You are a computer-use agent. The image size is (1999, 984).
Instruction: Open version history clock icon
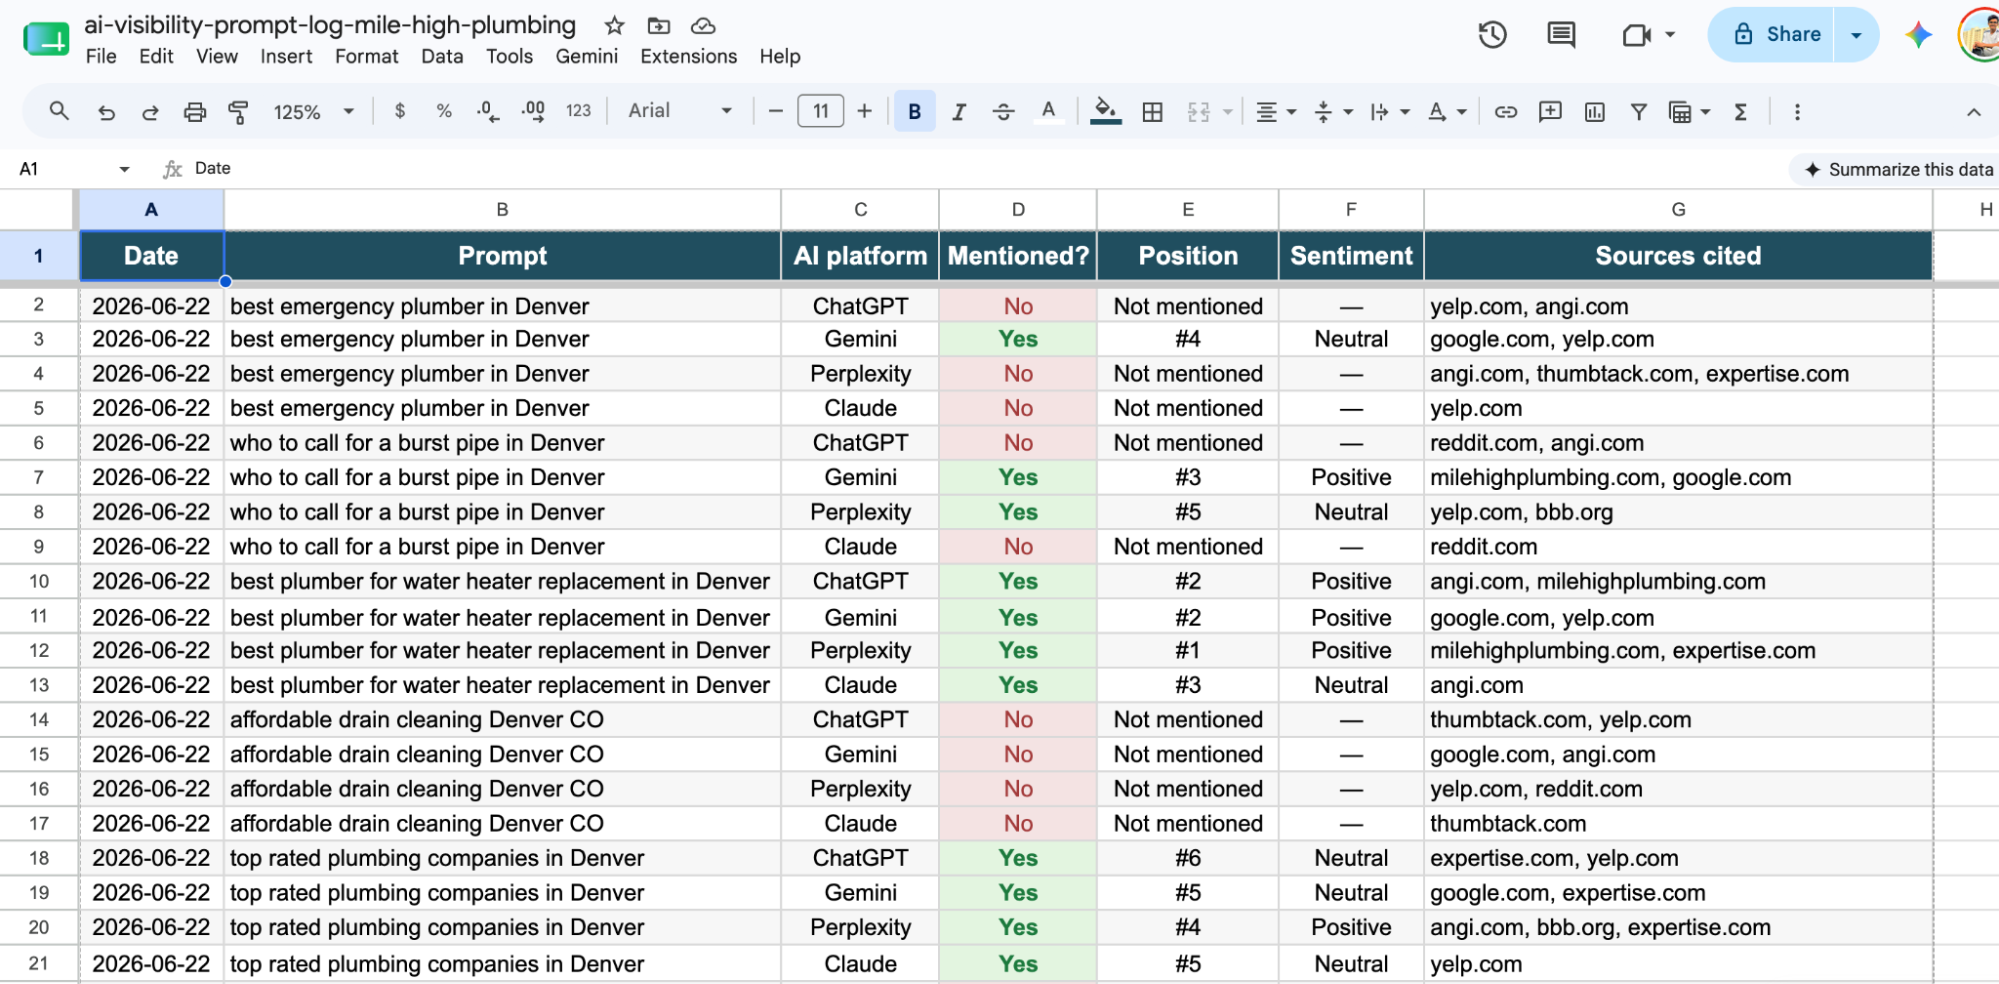coord(1493,35)
